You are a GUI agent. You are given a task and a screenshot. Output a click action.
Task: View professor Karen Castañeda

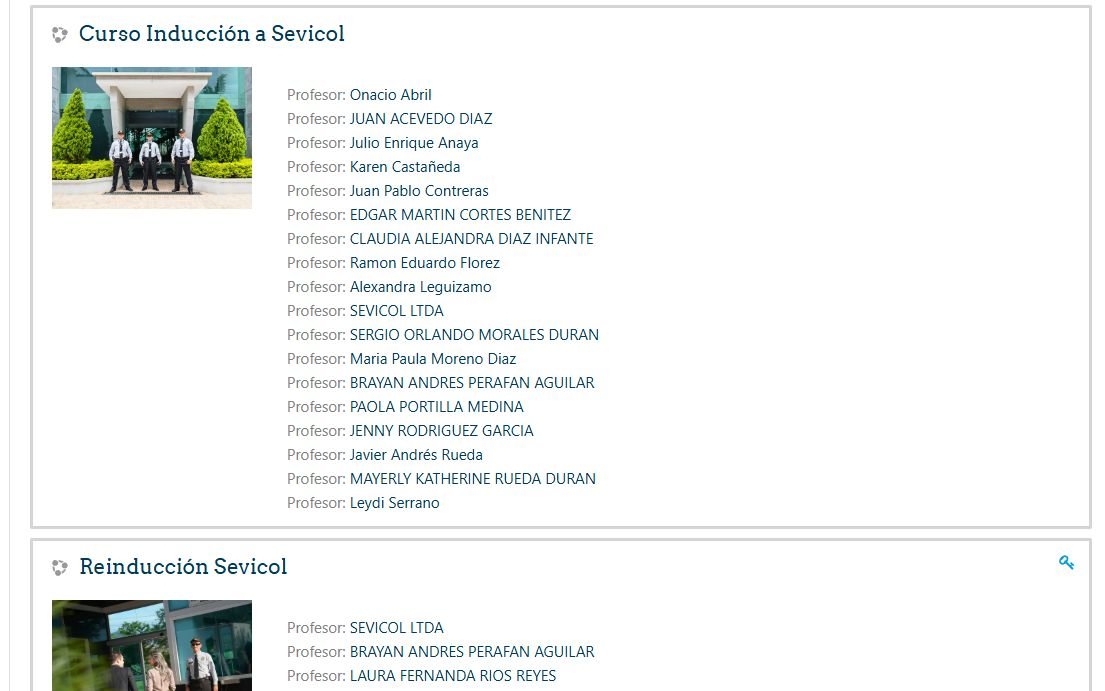(x=404, y=166)
